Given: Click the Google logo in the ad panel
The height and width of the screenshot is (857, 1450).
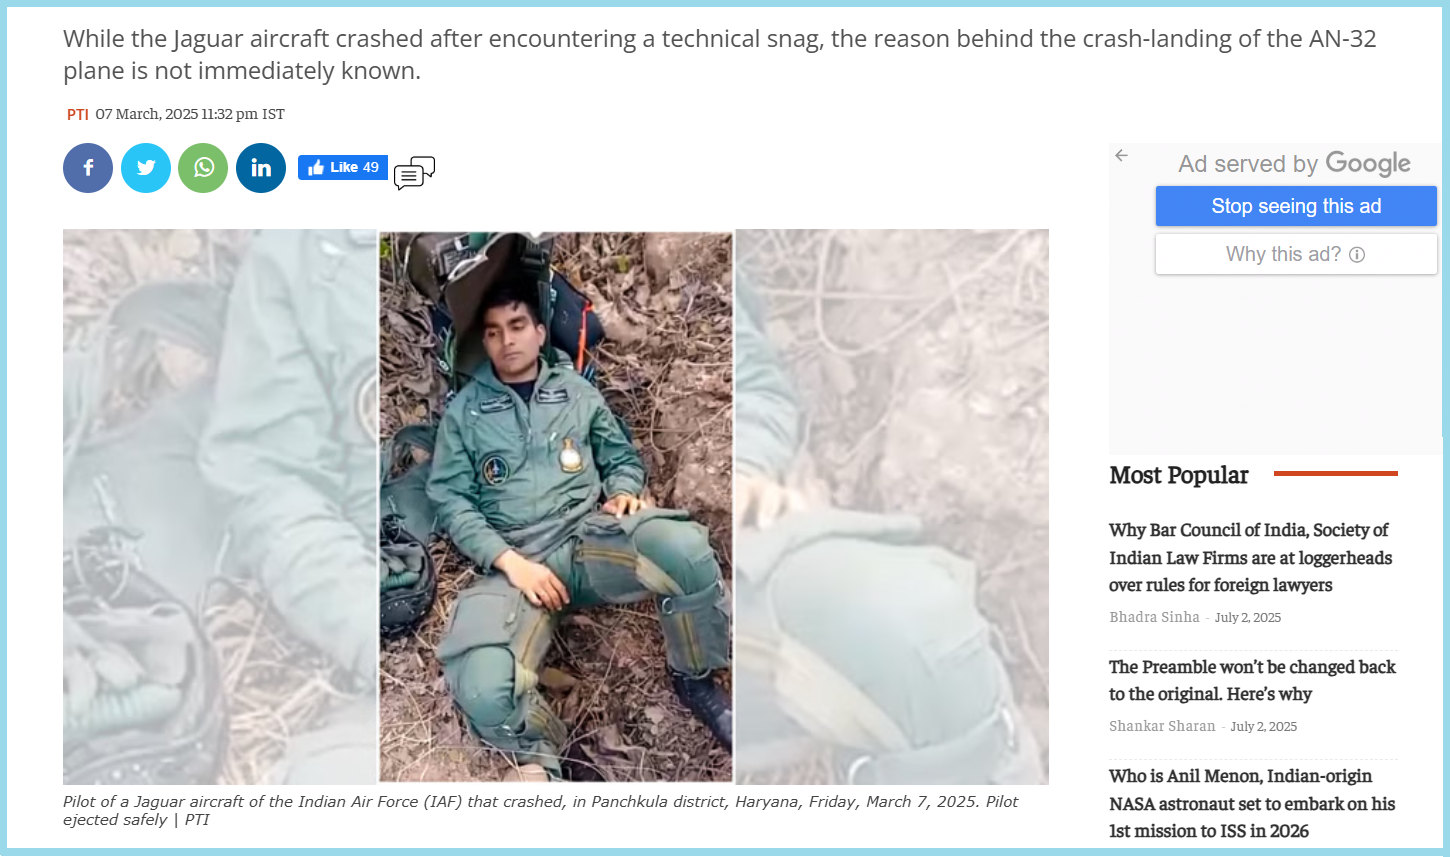Looking at the screenshot, I should (1368, 164).
